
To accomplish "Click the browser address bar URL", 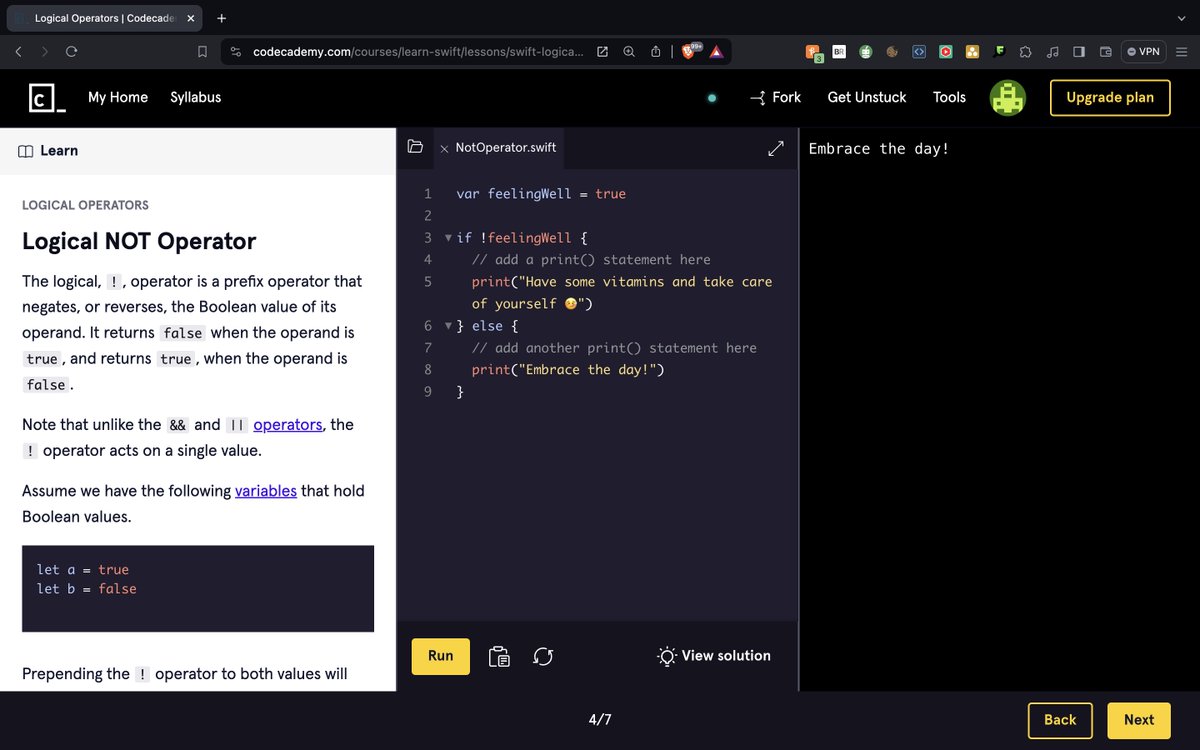I will pos(418,51).
